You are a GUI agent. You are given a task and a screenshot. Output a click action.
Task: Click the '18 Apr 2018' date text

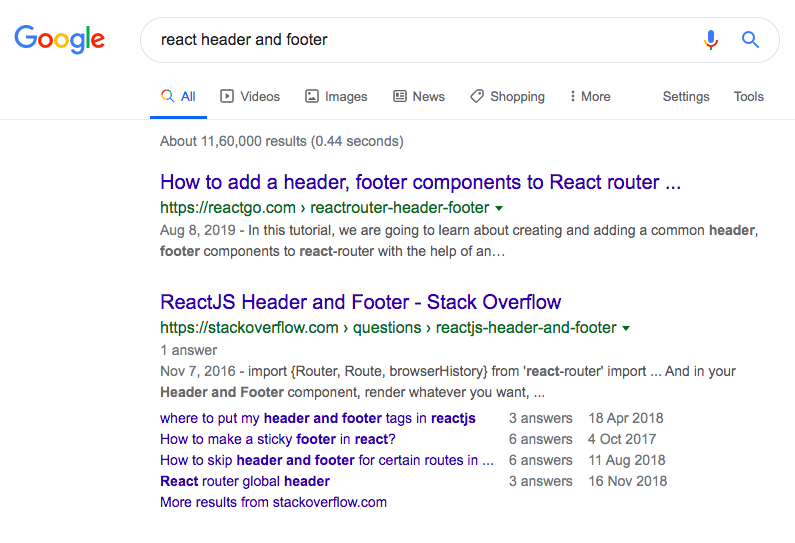tap(626, 418)
